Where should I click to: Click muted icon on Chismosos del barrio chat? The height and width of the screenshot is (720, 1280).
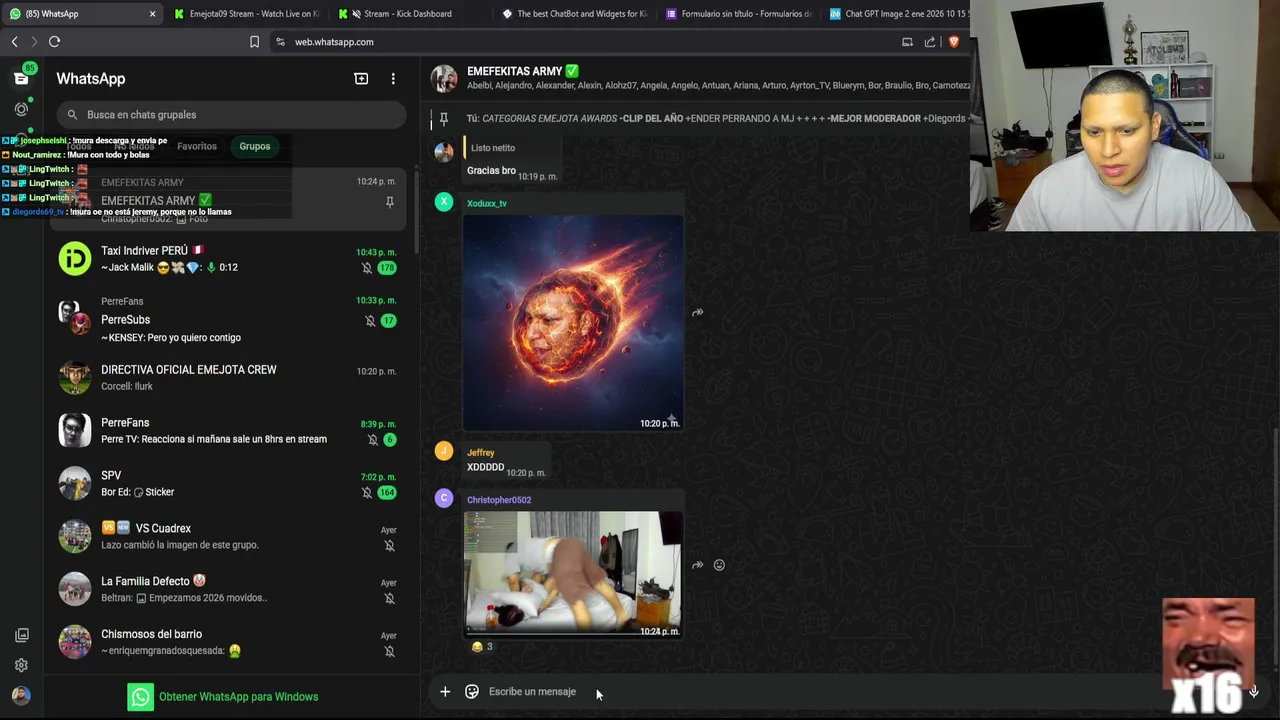pos(389,651)
